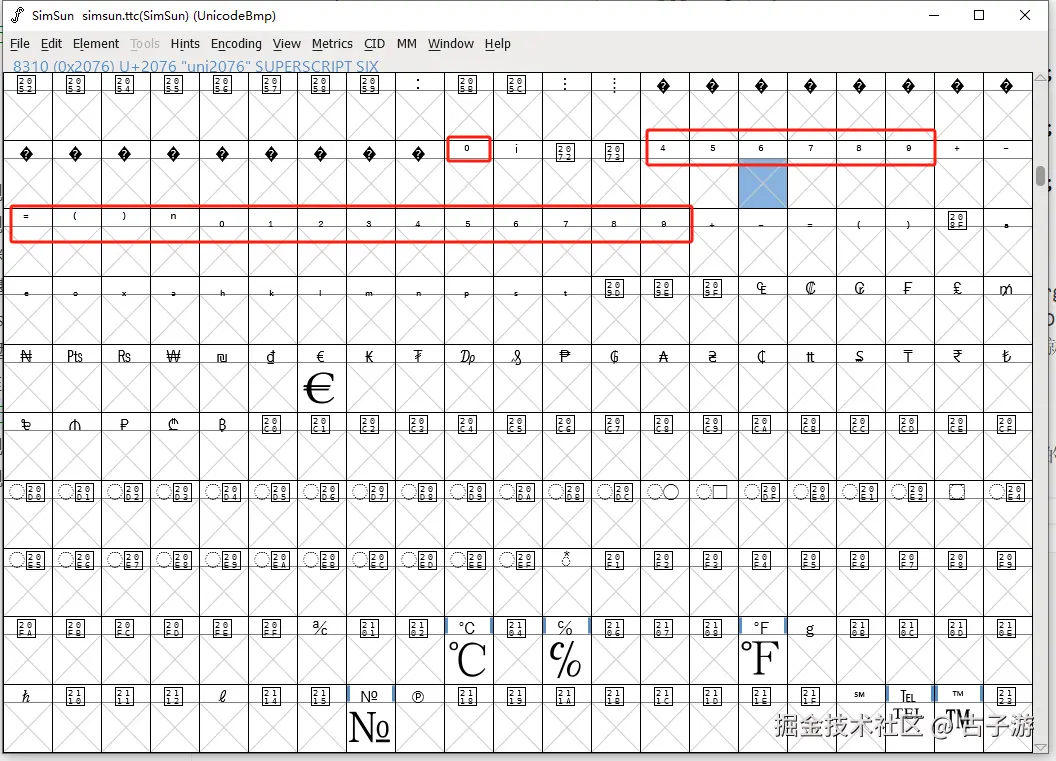Open the Encoding menu
This screenshot has width=1056, height=761.
(236, 44)
